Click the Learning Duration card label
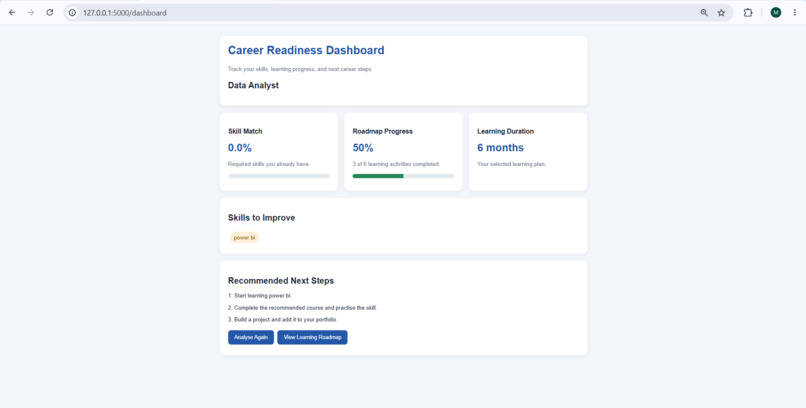The height and width of the screenshot is (408, 806). click(505, 131)
